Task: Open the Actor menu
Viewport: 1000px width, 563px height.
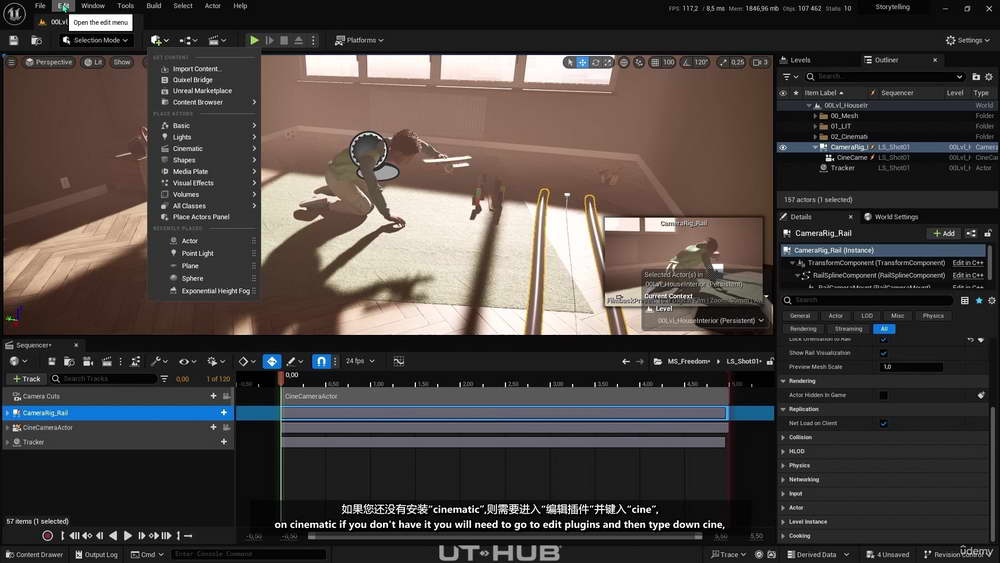Action: (x=212, y=6)
